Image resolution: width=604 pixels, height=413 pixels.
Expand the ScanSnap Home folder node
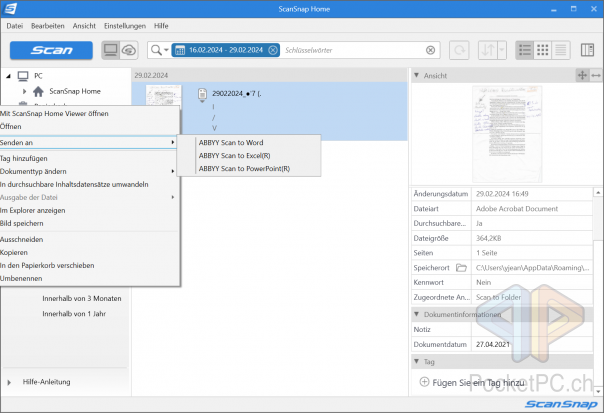25,91
